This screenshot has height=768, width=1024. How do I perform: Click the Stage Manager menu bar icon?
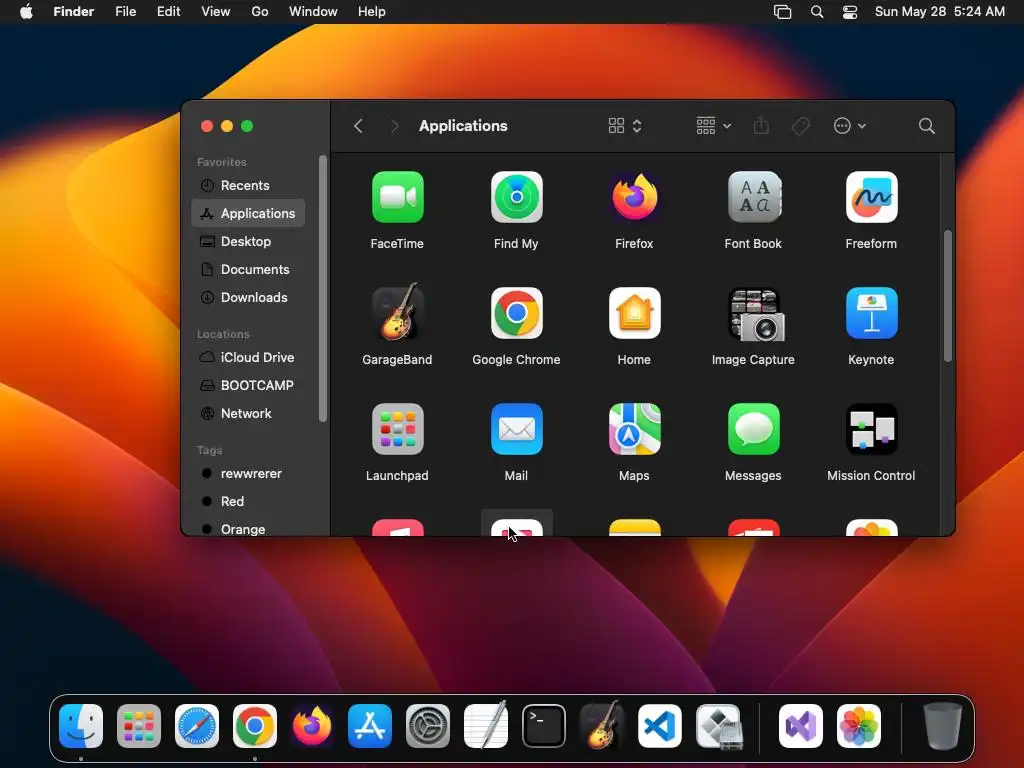[x=782, y=12]
